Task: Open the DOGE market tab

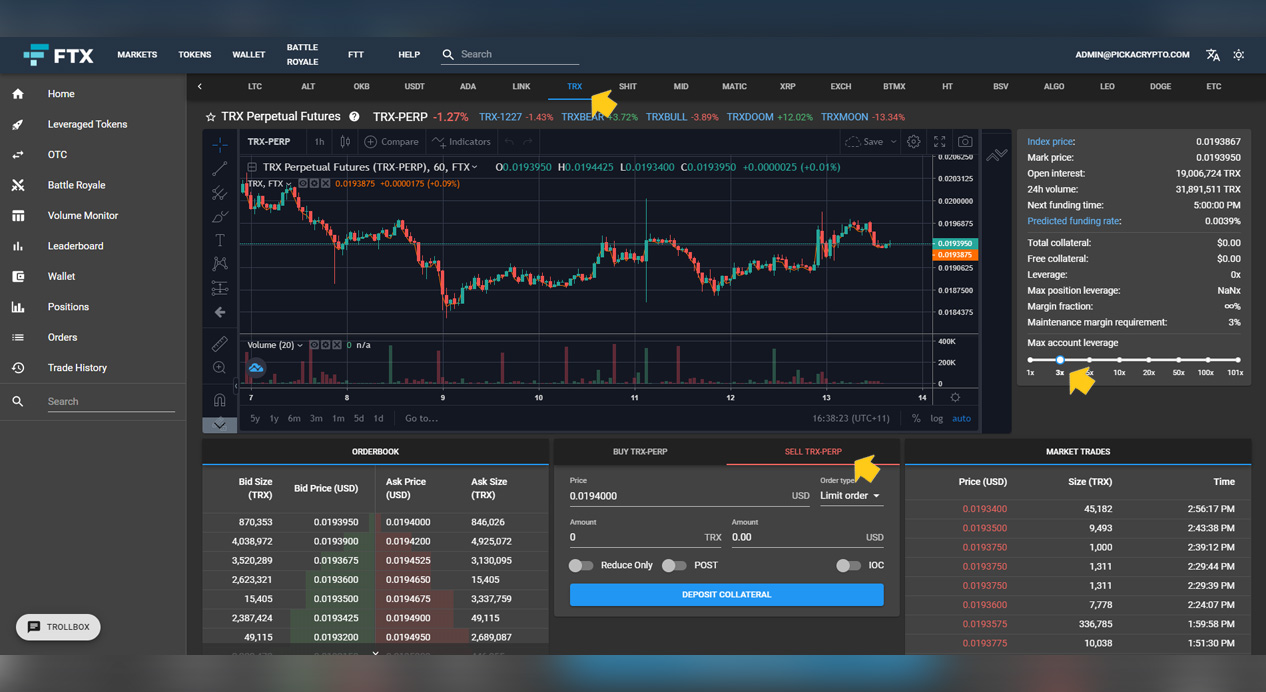Action: (1160, 87)
